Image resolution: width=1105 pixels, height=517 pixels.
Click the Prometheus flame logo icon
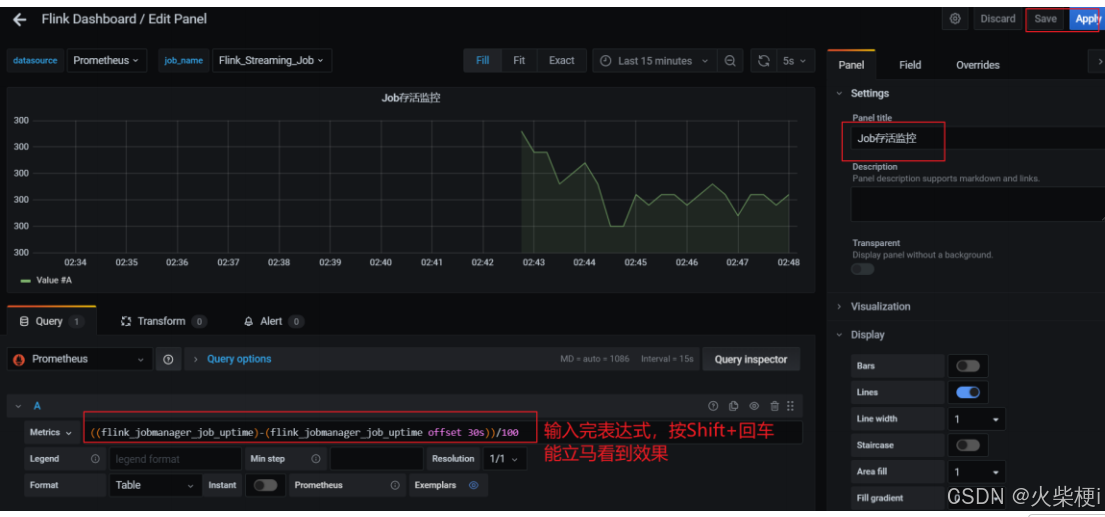[x=20, y=359]
